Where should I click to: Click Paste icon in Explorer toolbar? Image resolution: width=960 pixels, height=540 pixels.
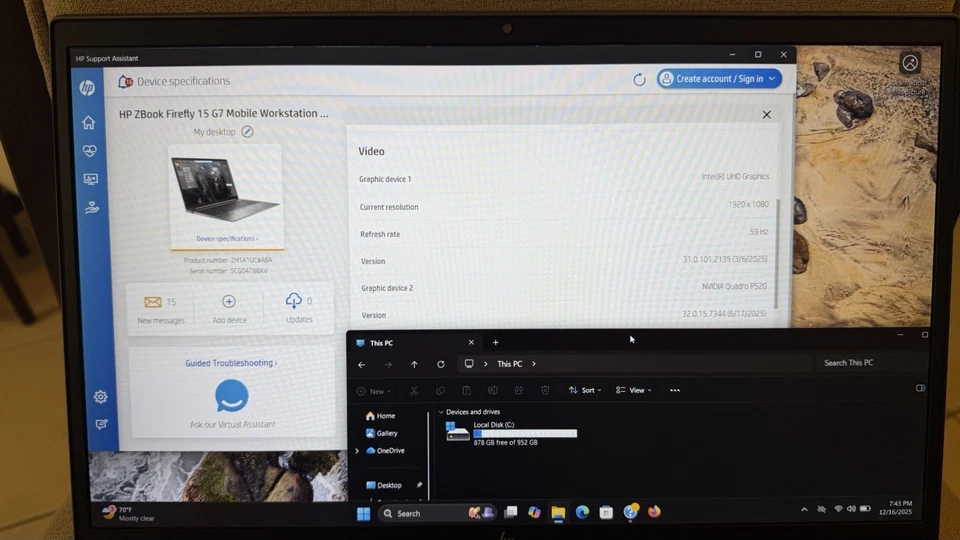[x=467, y=391]
